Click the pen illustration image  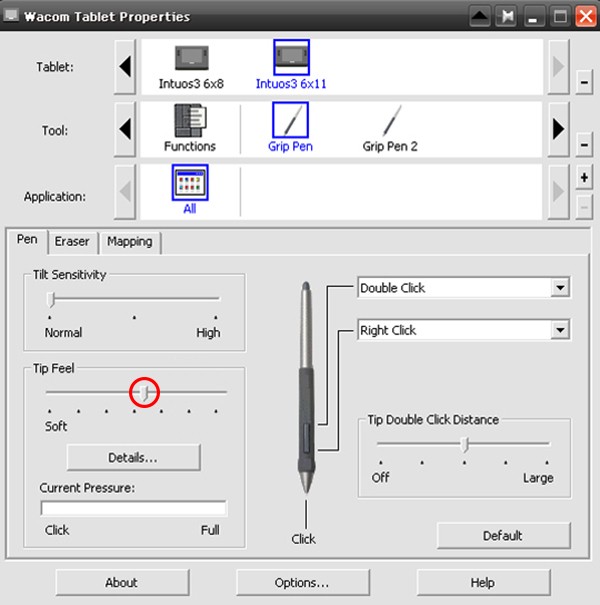[x=307, y=388]
